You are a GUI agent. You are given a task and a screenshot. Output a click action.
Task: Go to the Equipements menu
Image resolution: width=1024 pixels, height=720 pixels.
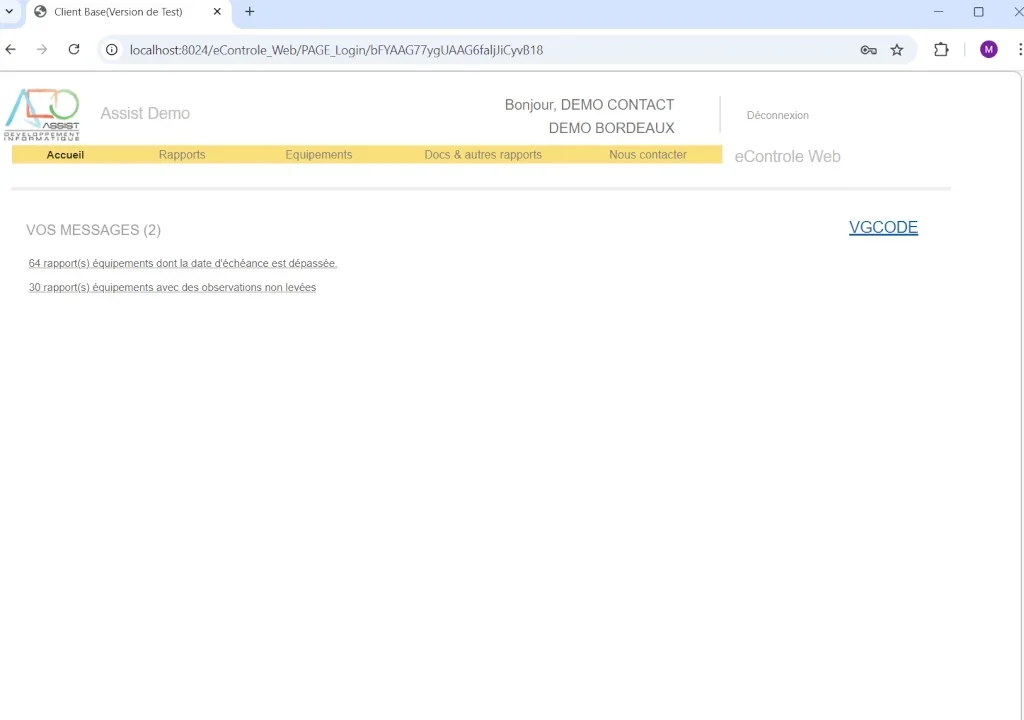point(319,155)
